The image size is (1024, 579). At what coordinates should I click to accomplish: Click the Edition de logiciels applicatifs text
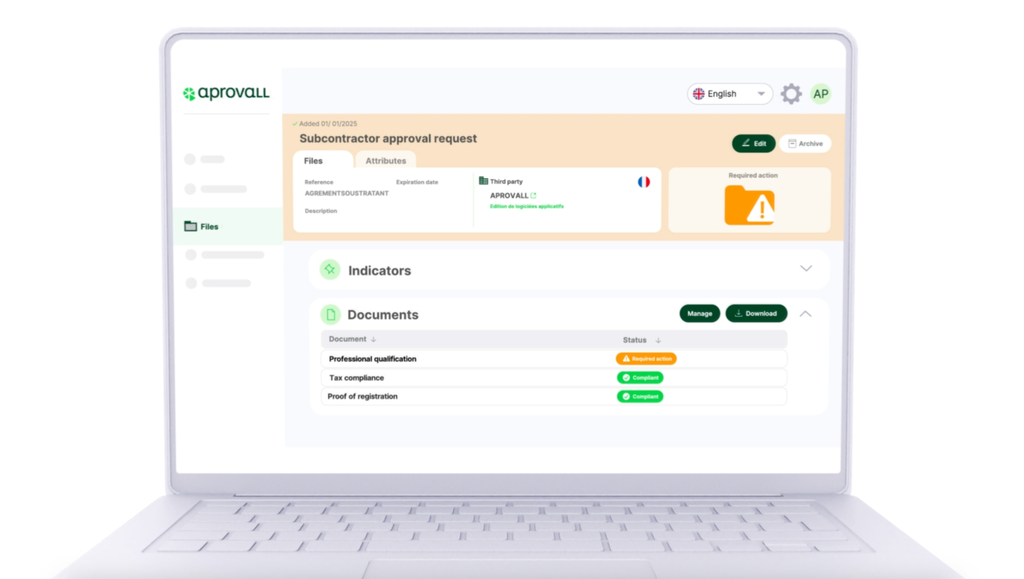pos(526,206)
